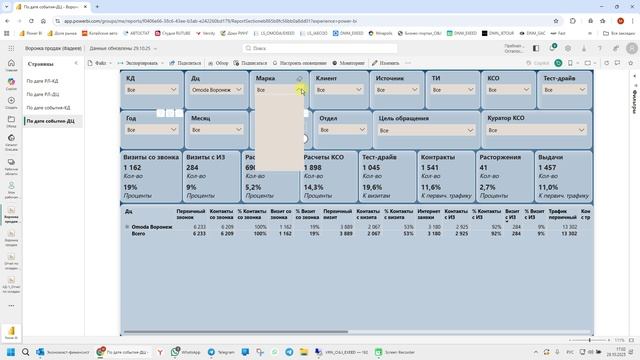The width and height of the screenshot is (640, 360).
Task: Open the dataset updated date dropdown chevron
Action: click(x=155, y=49)
